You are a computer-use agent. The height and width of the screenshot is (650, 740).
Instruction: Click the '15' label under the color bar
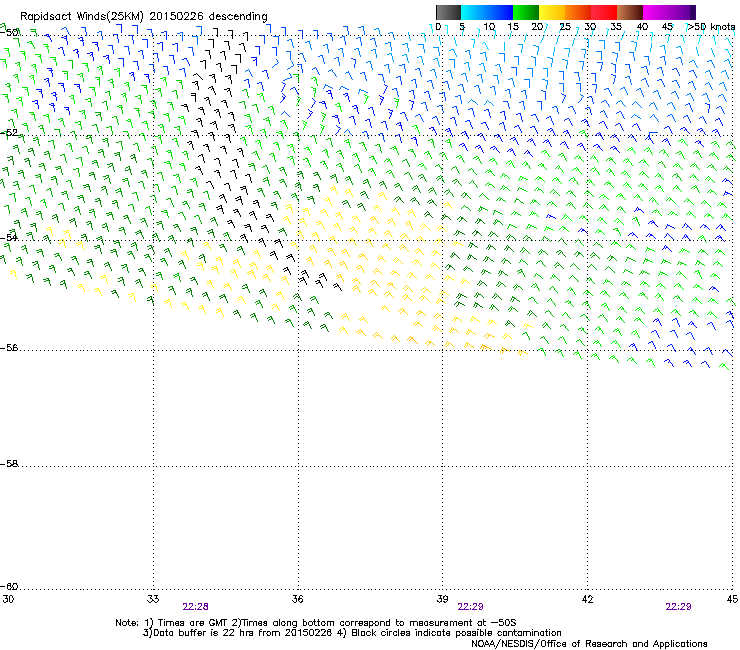(x=513, y=27)
